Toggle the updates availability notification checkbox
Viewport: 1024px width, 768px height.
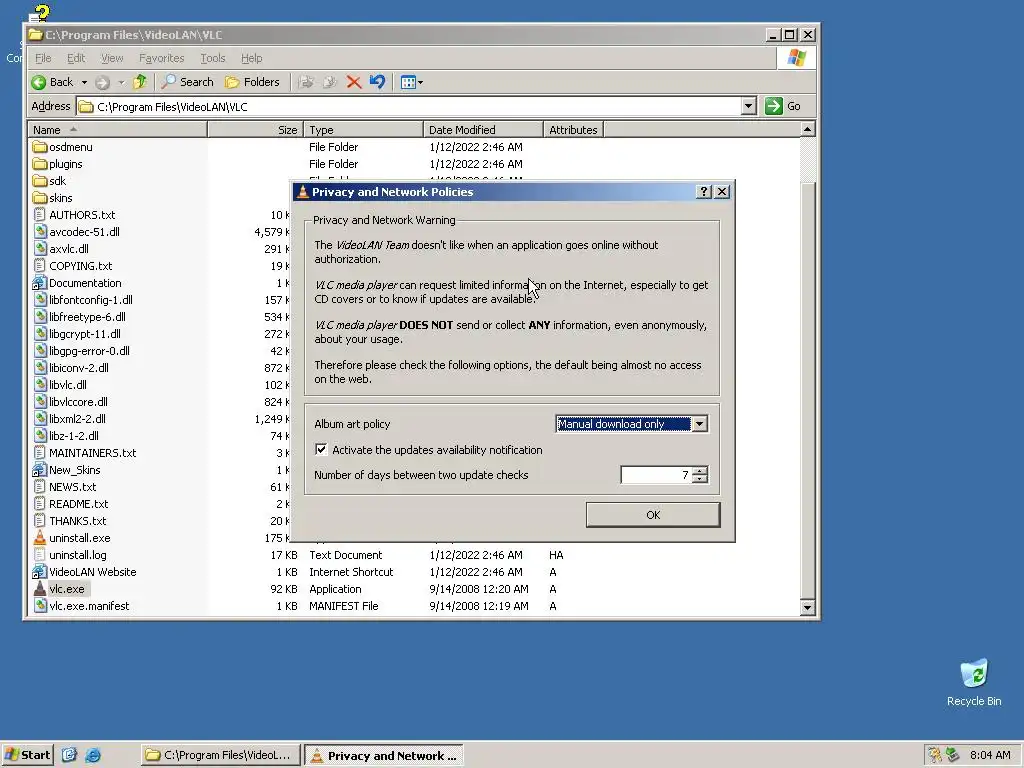(x=321, y=449)
